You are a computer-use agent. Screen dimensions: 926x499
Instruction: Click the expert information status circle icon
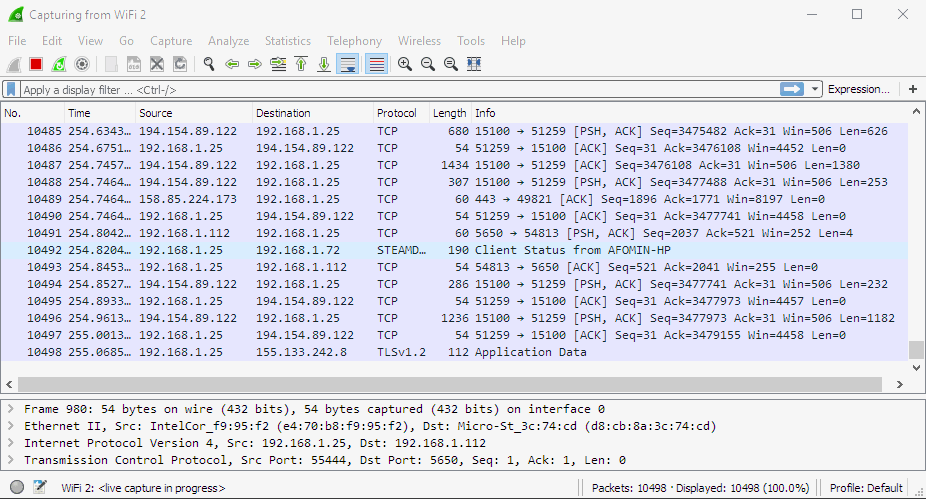17,487
